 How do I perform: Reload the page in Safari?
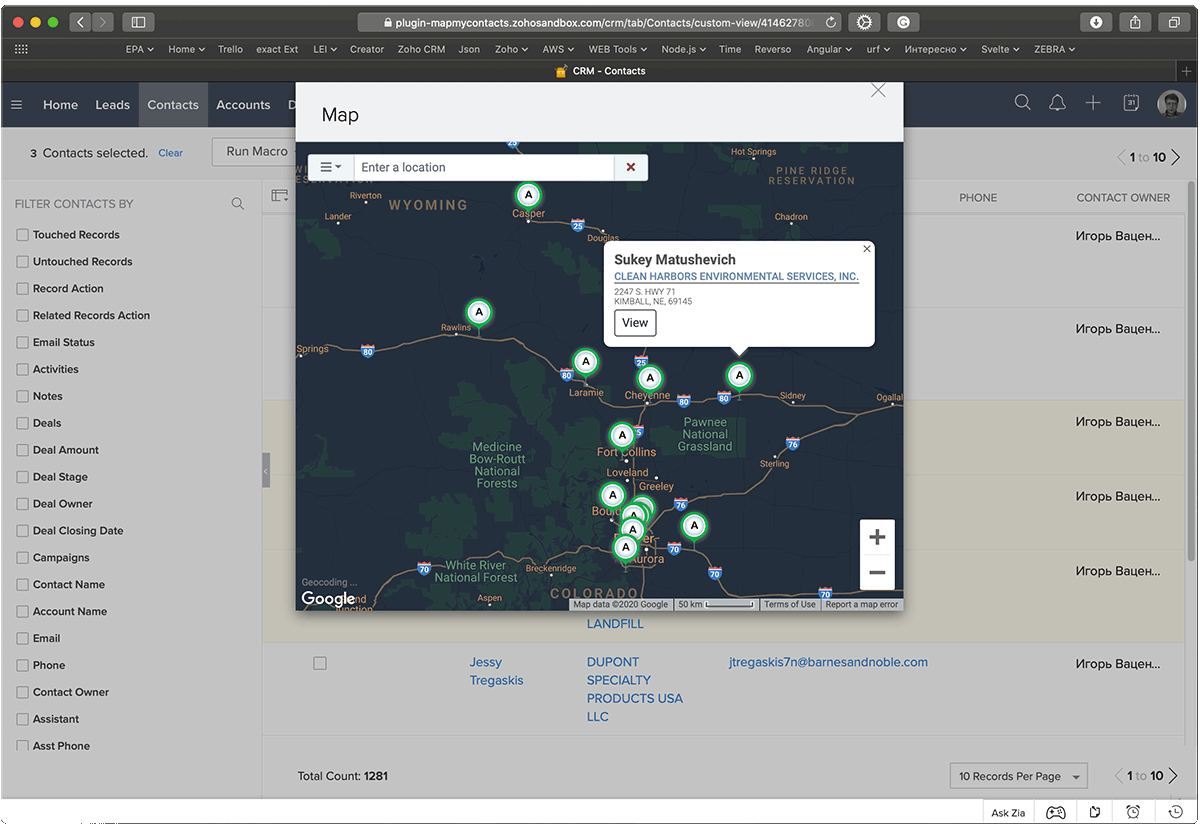(x=832, y=22)
